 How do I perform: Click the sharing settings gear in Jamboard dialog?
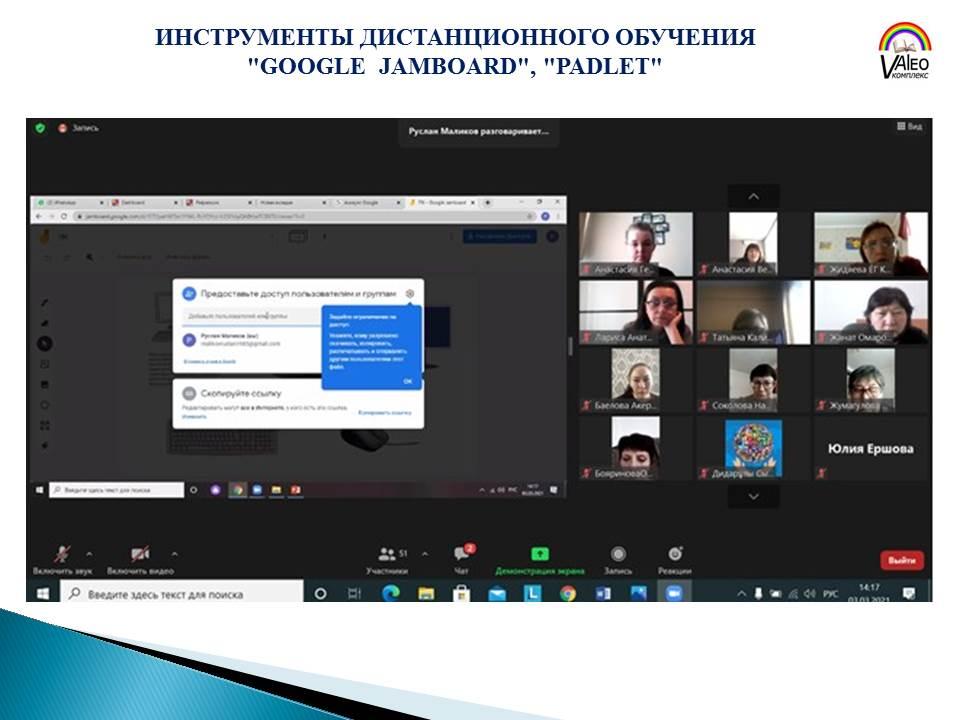click(x=410, y=294)
